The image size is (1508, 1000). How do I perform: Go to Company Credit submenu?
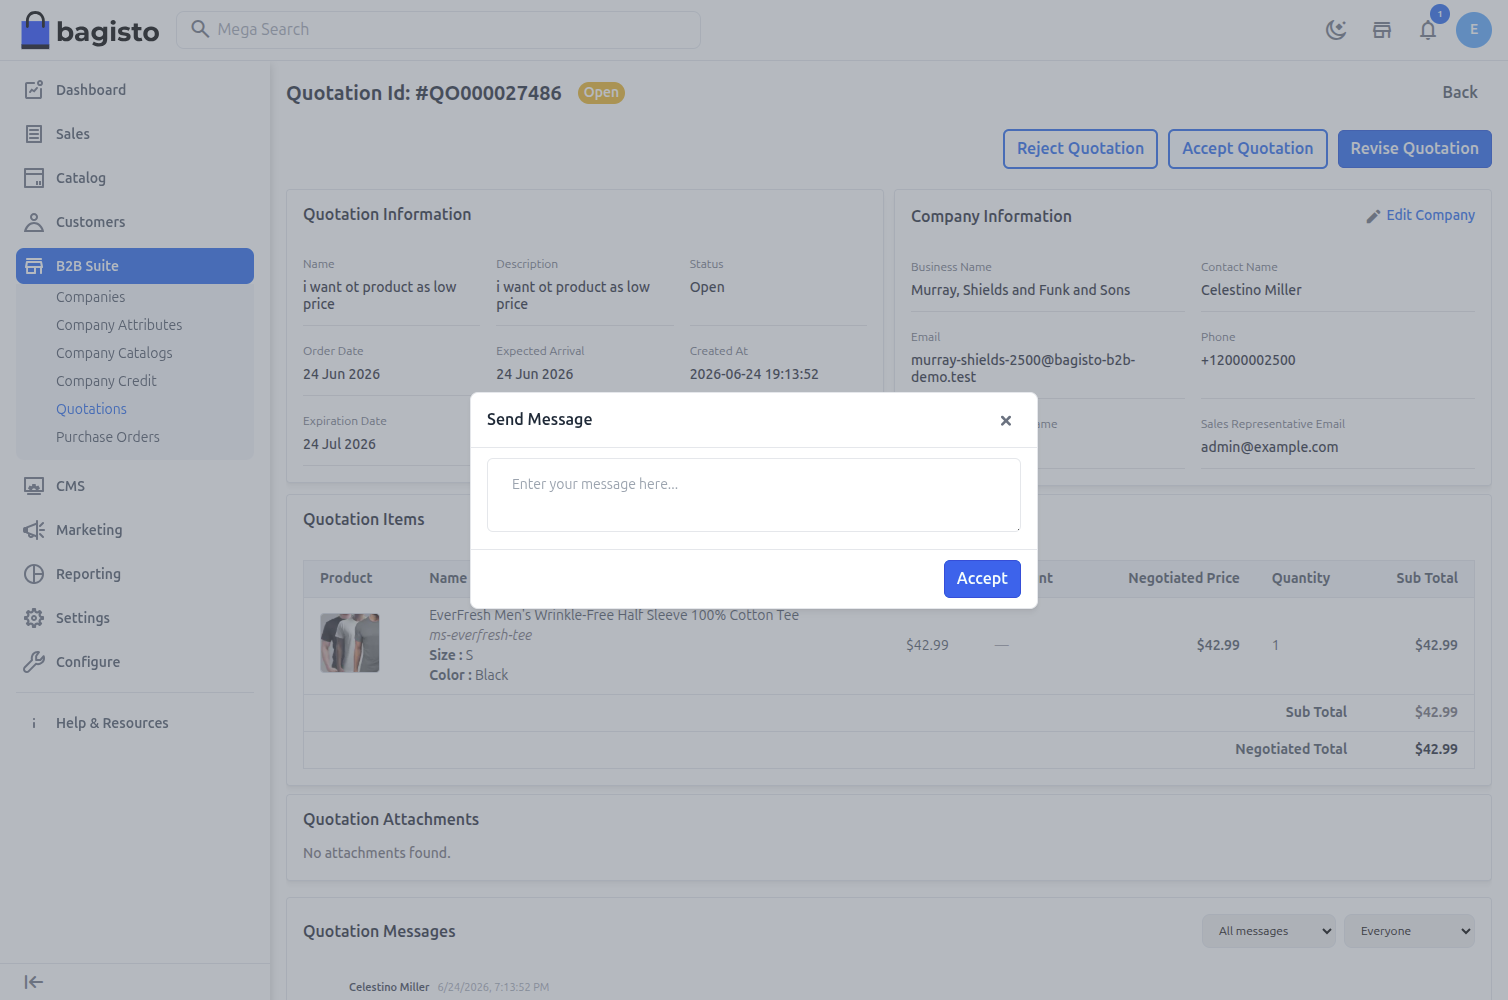point(106,381)
